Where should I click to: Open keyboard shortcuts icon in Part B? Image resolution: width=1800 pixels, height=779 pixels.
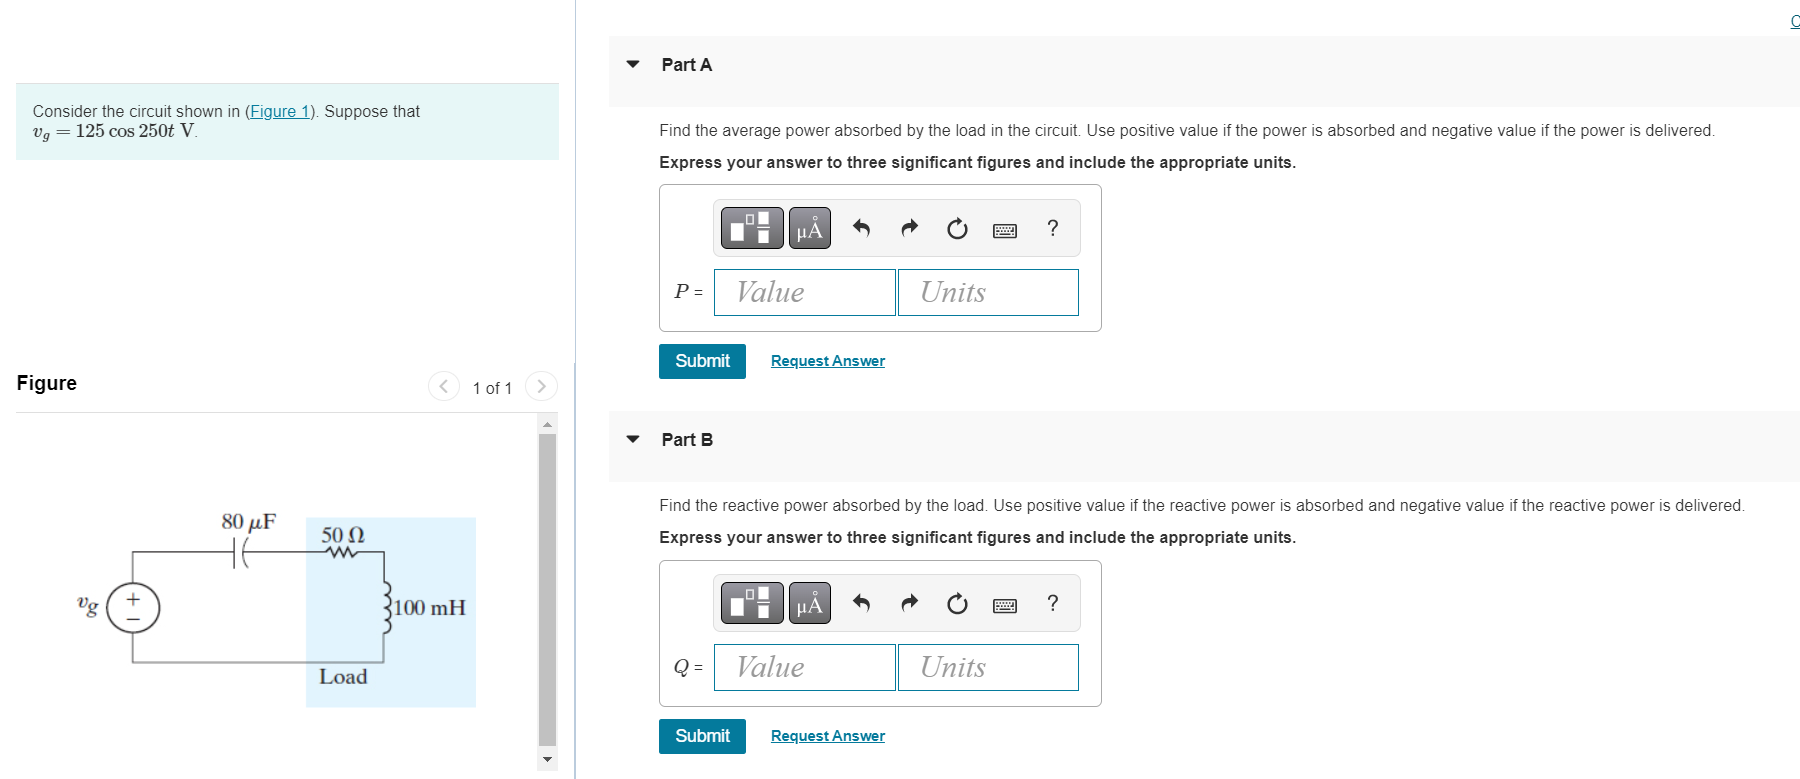point(1005,605)
